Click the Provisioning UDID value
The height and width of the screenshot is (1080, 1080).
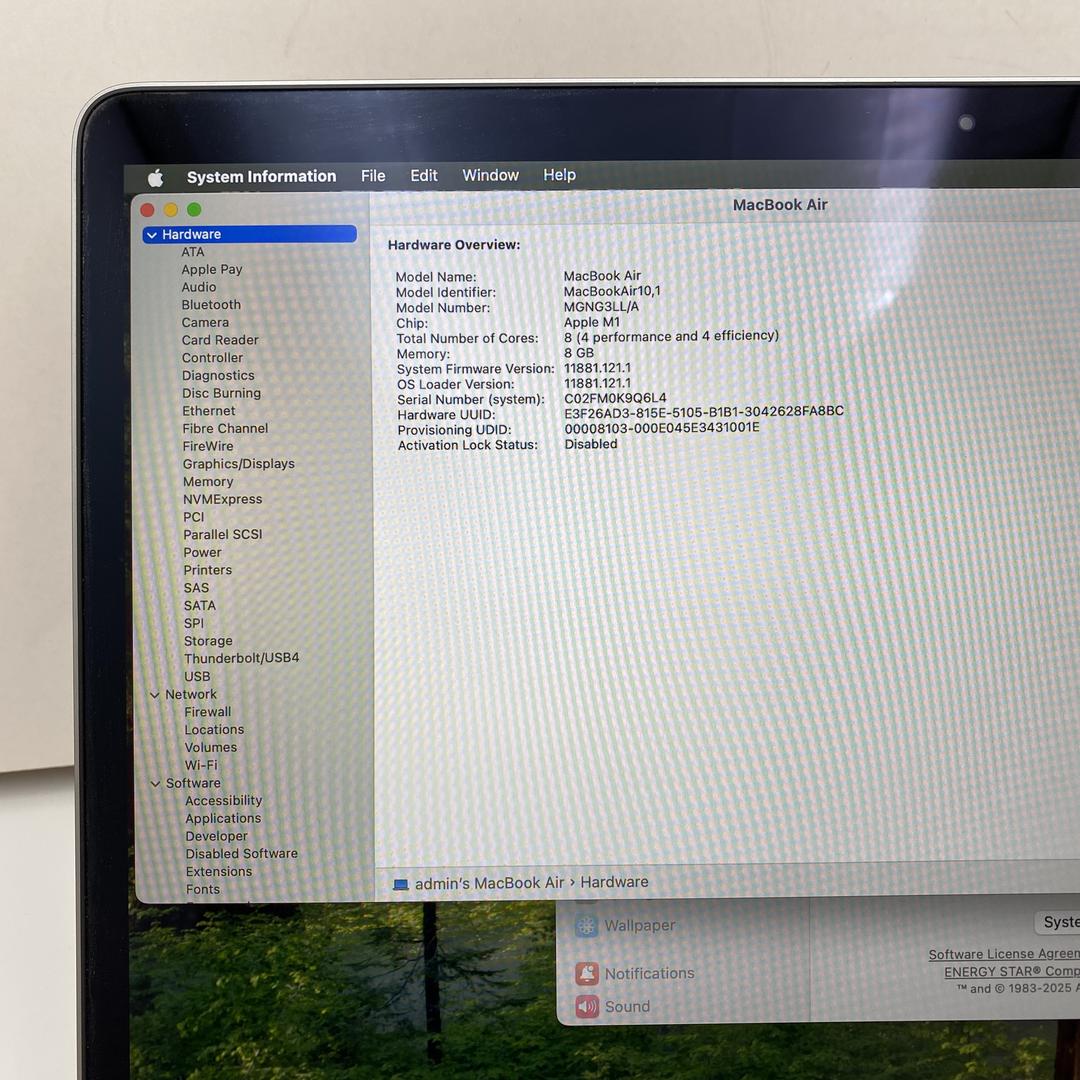pos(661,428)
